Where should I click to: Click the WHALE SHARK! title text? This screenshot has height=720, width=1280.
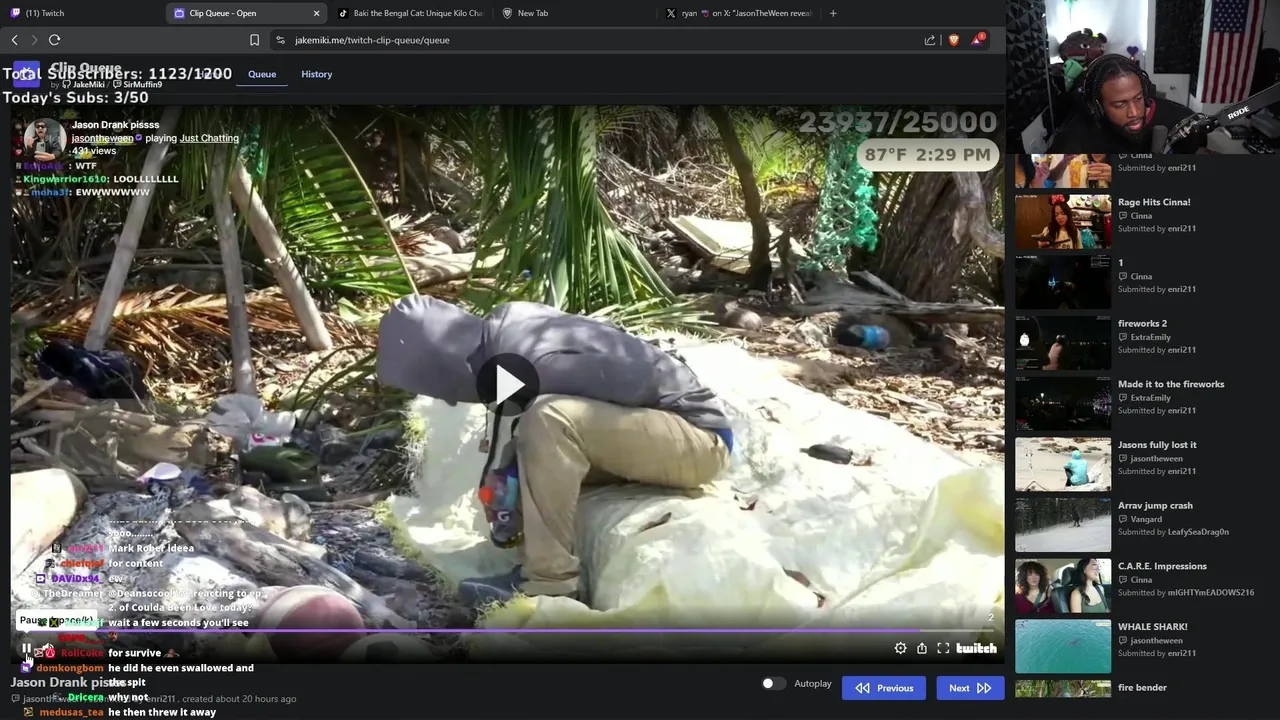1153,627
